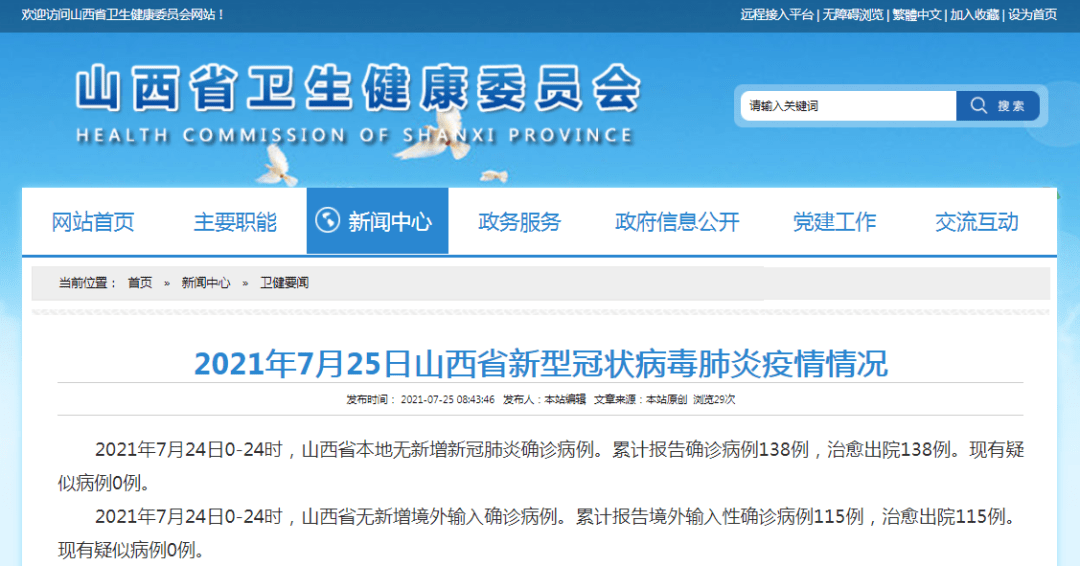1080x566 pixels.
Task: Focus the 请输入关键词 search field
Action: click(x=848, y=105)
